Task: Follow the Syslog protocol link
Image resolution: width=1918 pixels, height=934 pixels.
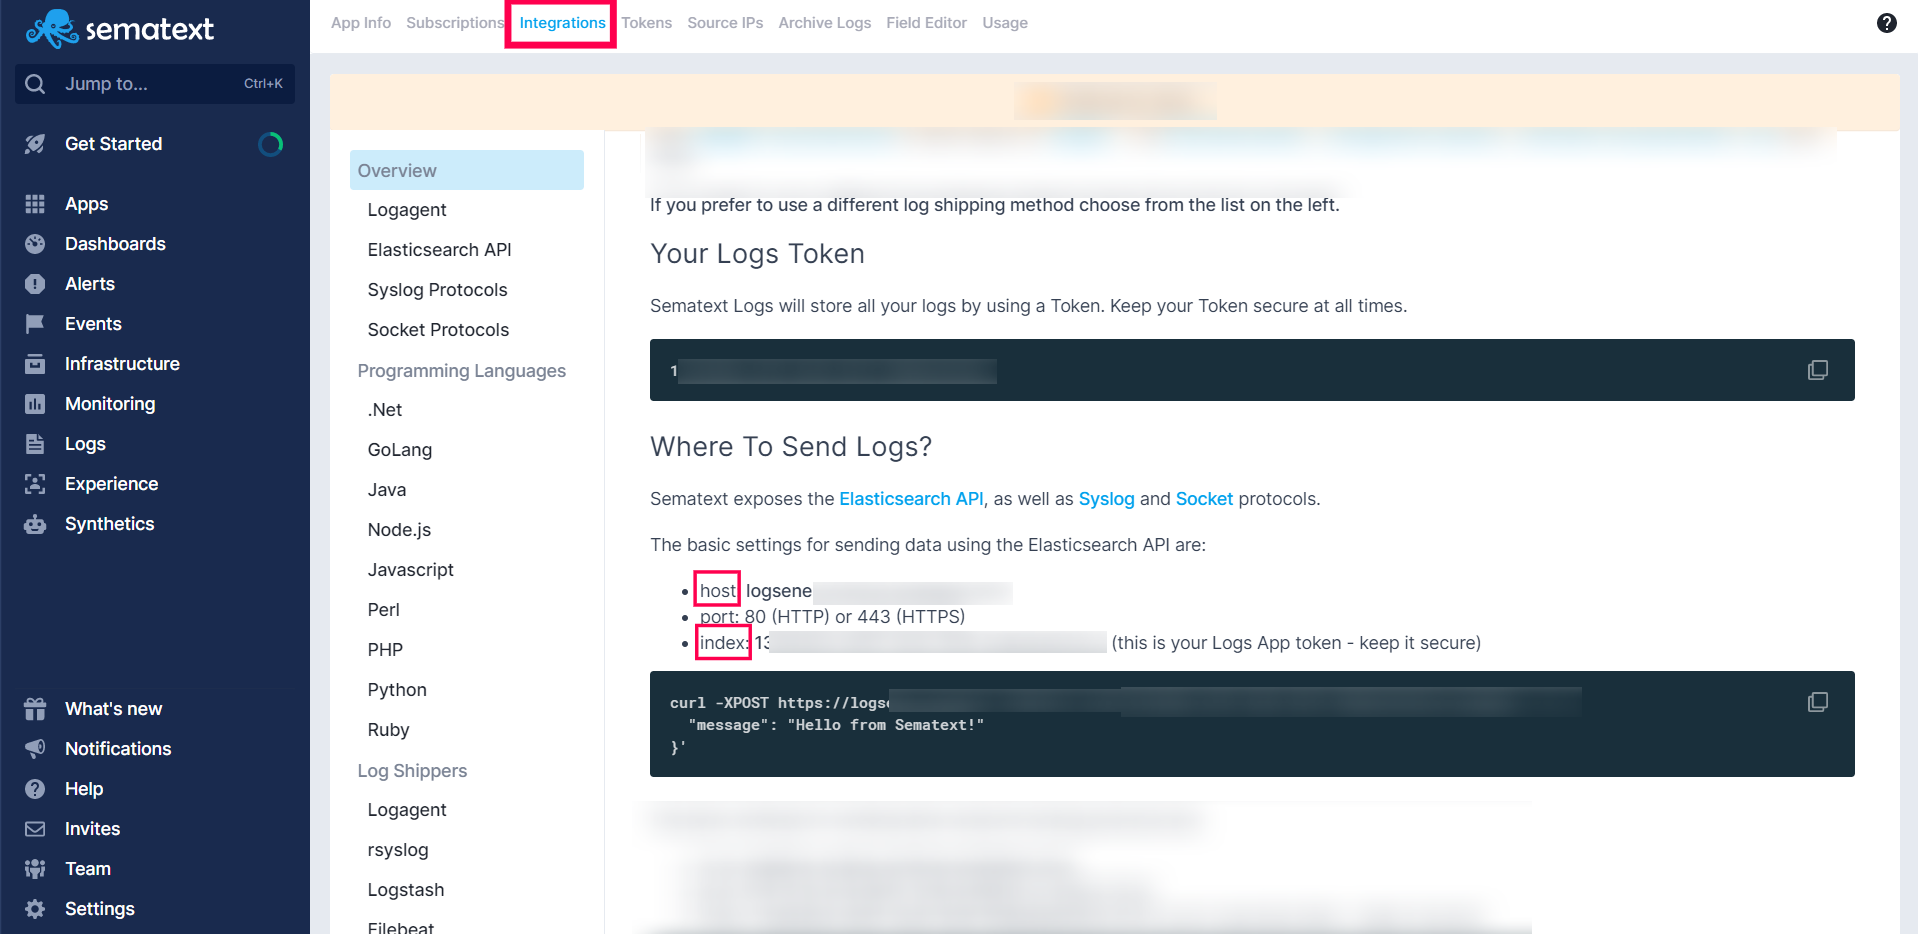Action: click(1106, 499)
